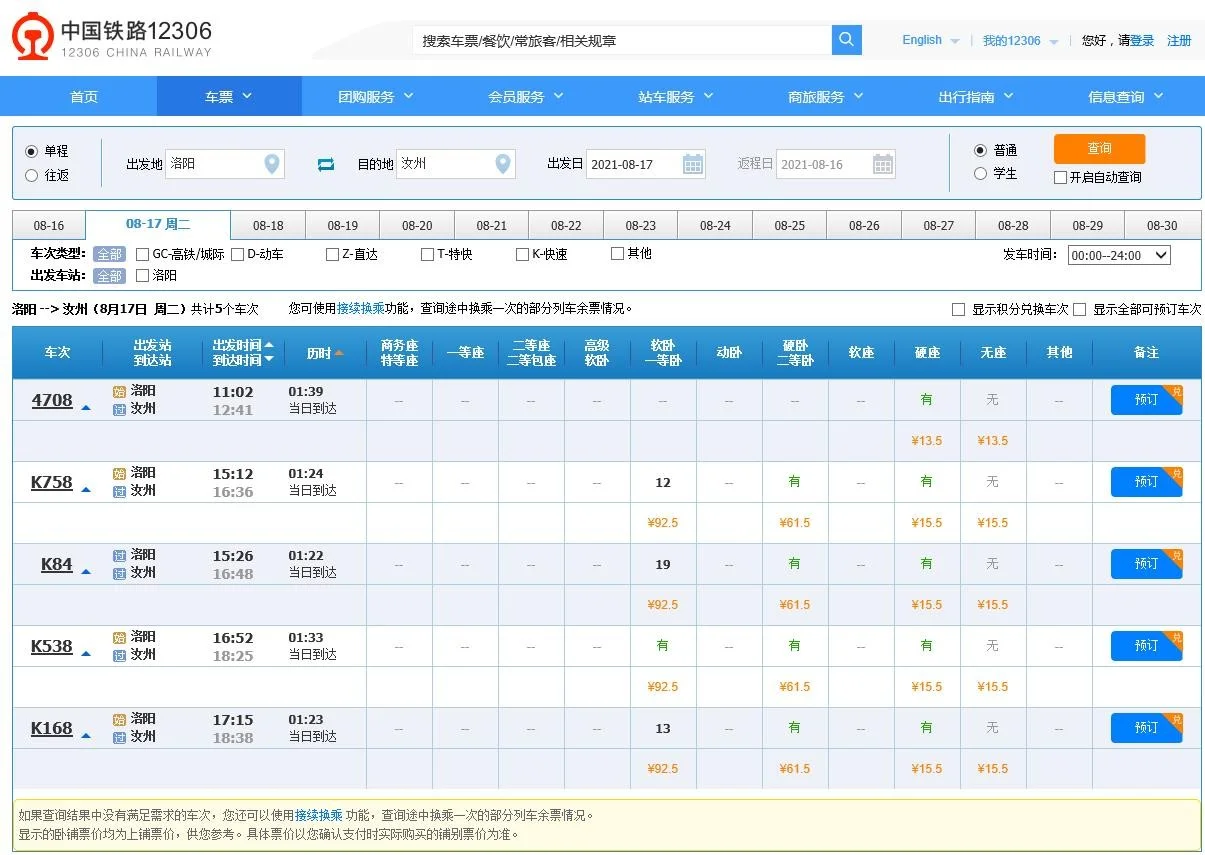Viewport: 1205px width, 855px height.
Task: Open the destination city location pin picker
Action: click(x=502, y=164)
